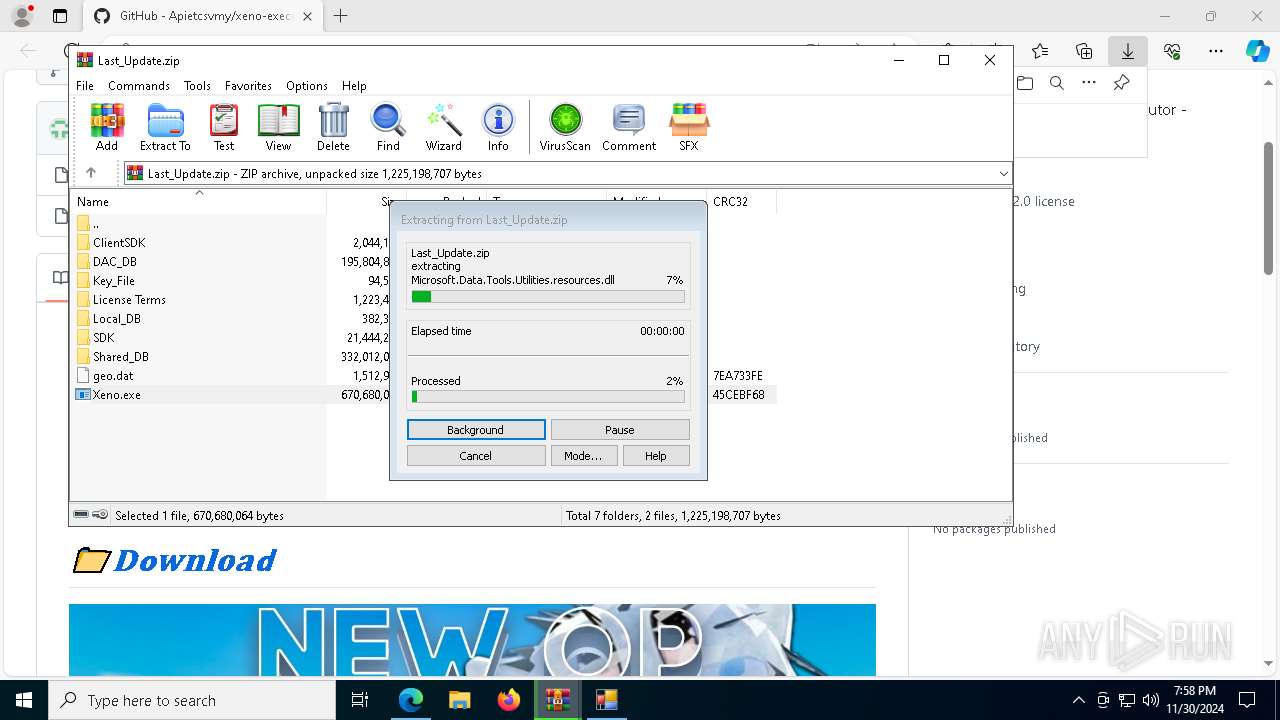The width and height of the screenshot is (1280, 720).
Task: Go up one level with arrow icon
Action: tap(91, 173)
